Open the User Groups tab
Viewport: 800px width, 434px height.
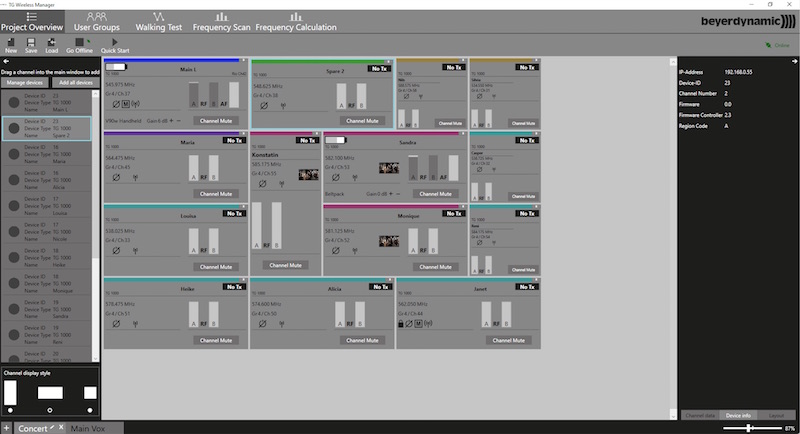click(x=97, y=20)
